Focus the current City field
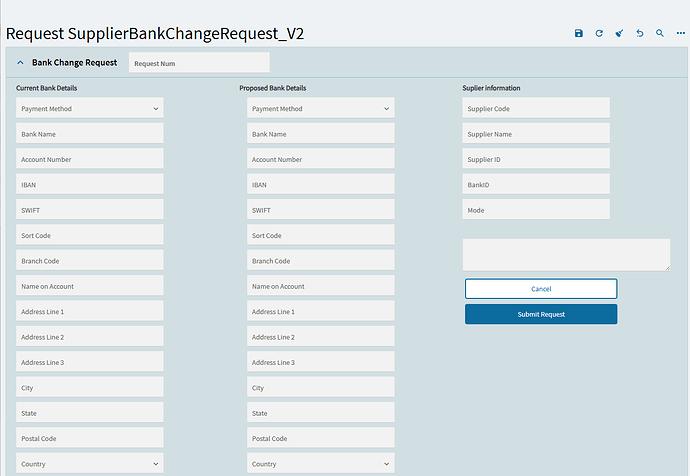The image size is (690, 476). [90, 387]
